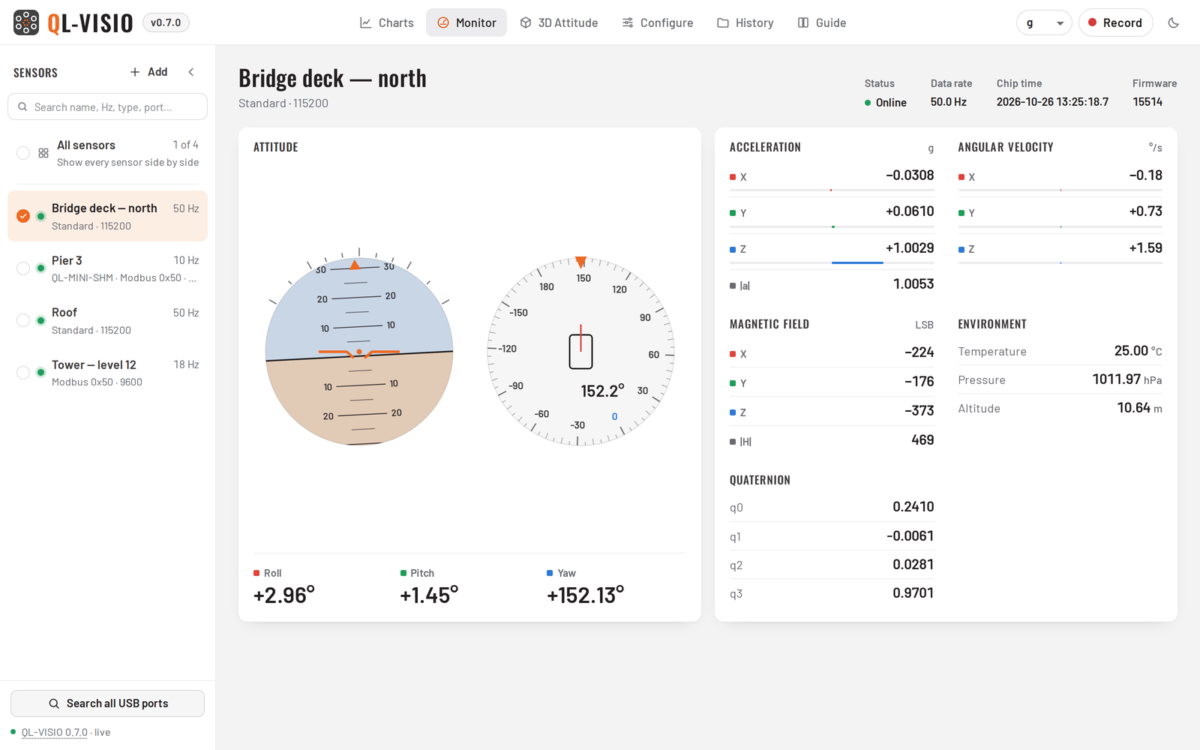Focus the sensor search field
Image resolution: width=1200 pixels, height=750 pixels.
[108, 107]
